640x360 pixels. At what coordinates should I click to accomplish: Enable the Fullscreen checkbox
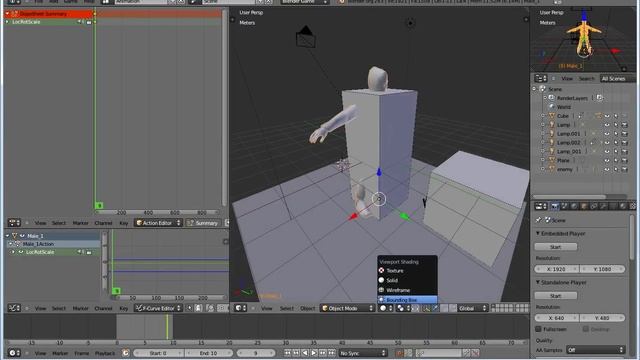538,329
